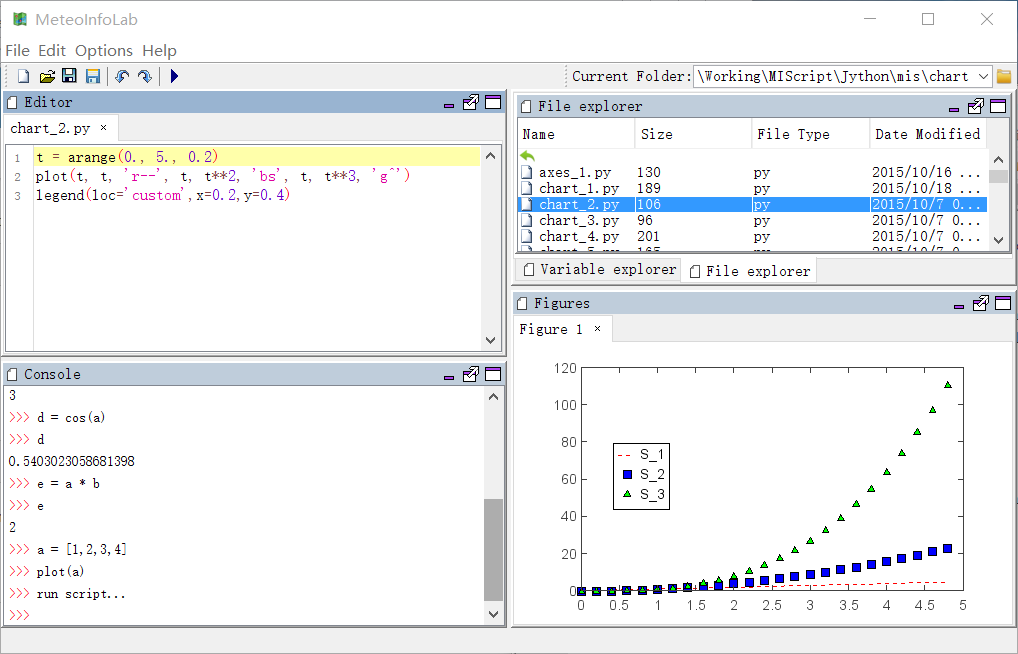The width and height of the screenshot is (1018, 654).
Task: Sort files by Date Modified column
Action: pyautogui.click(x=927, y=134)
